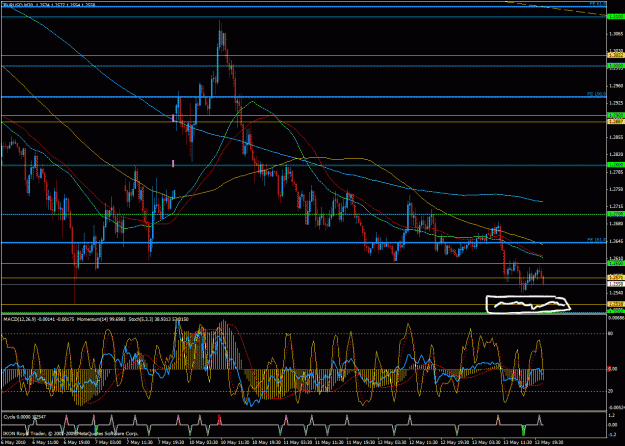Click the 1.3065 price scale value

point(615,34)
